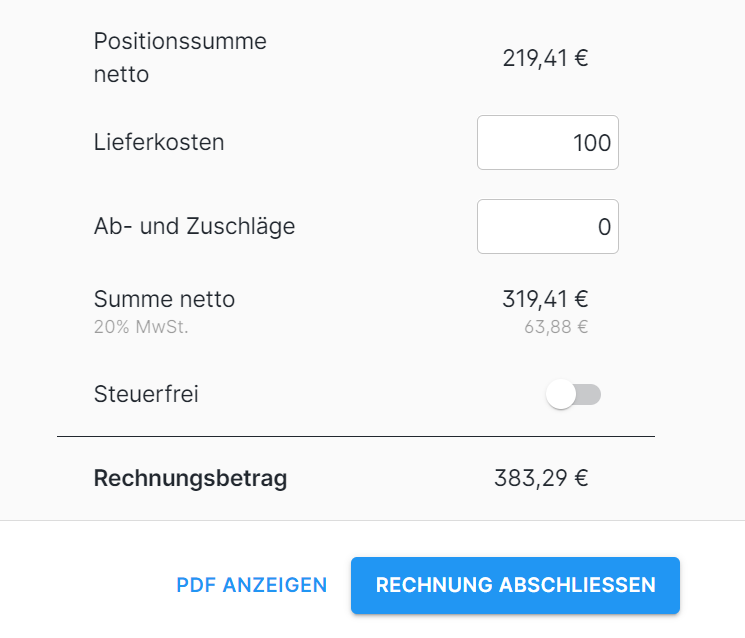Screen dimensions: 745x638
Task: Select the 63,88 € tax amount
Action: pos(556,325)
